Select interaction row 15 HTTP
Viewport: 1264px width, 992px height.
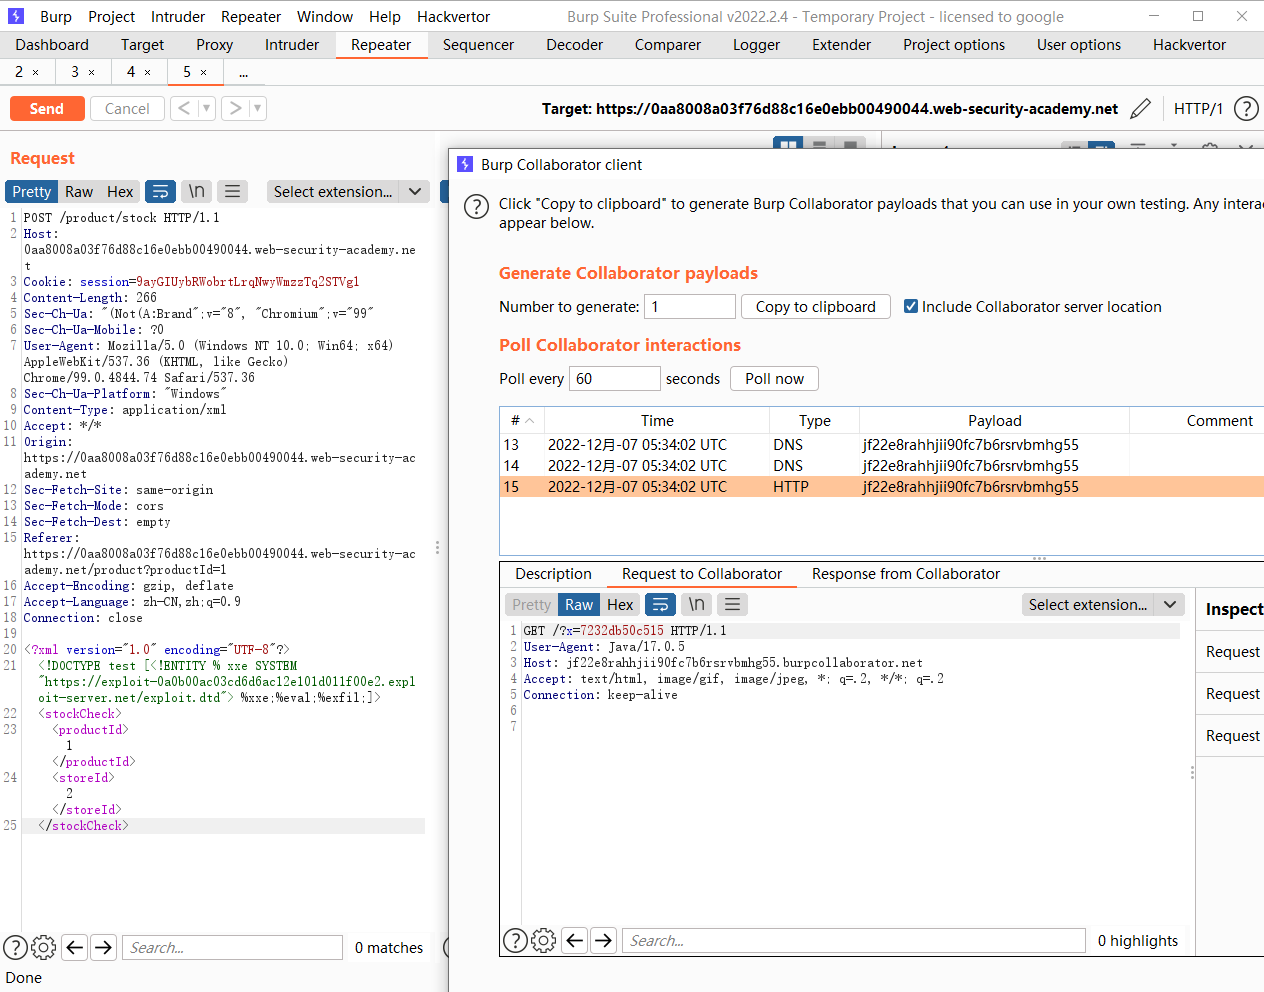click(881, 487)
